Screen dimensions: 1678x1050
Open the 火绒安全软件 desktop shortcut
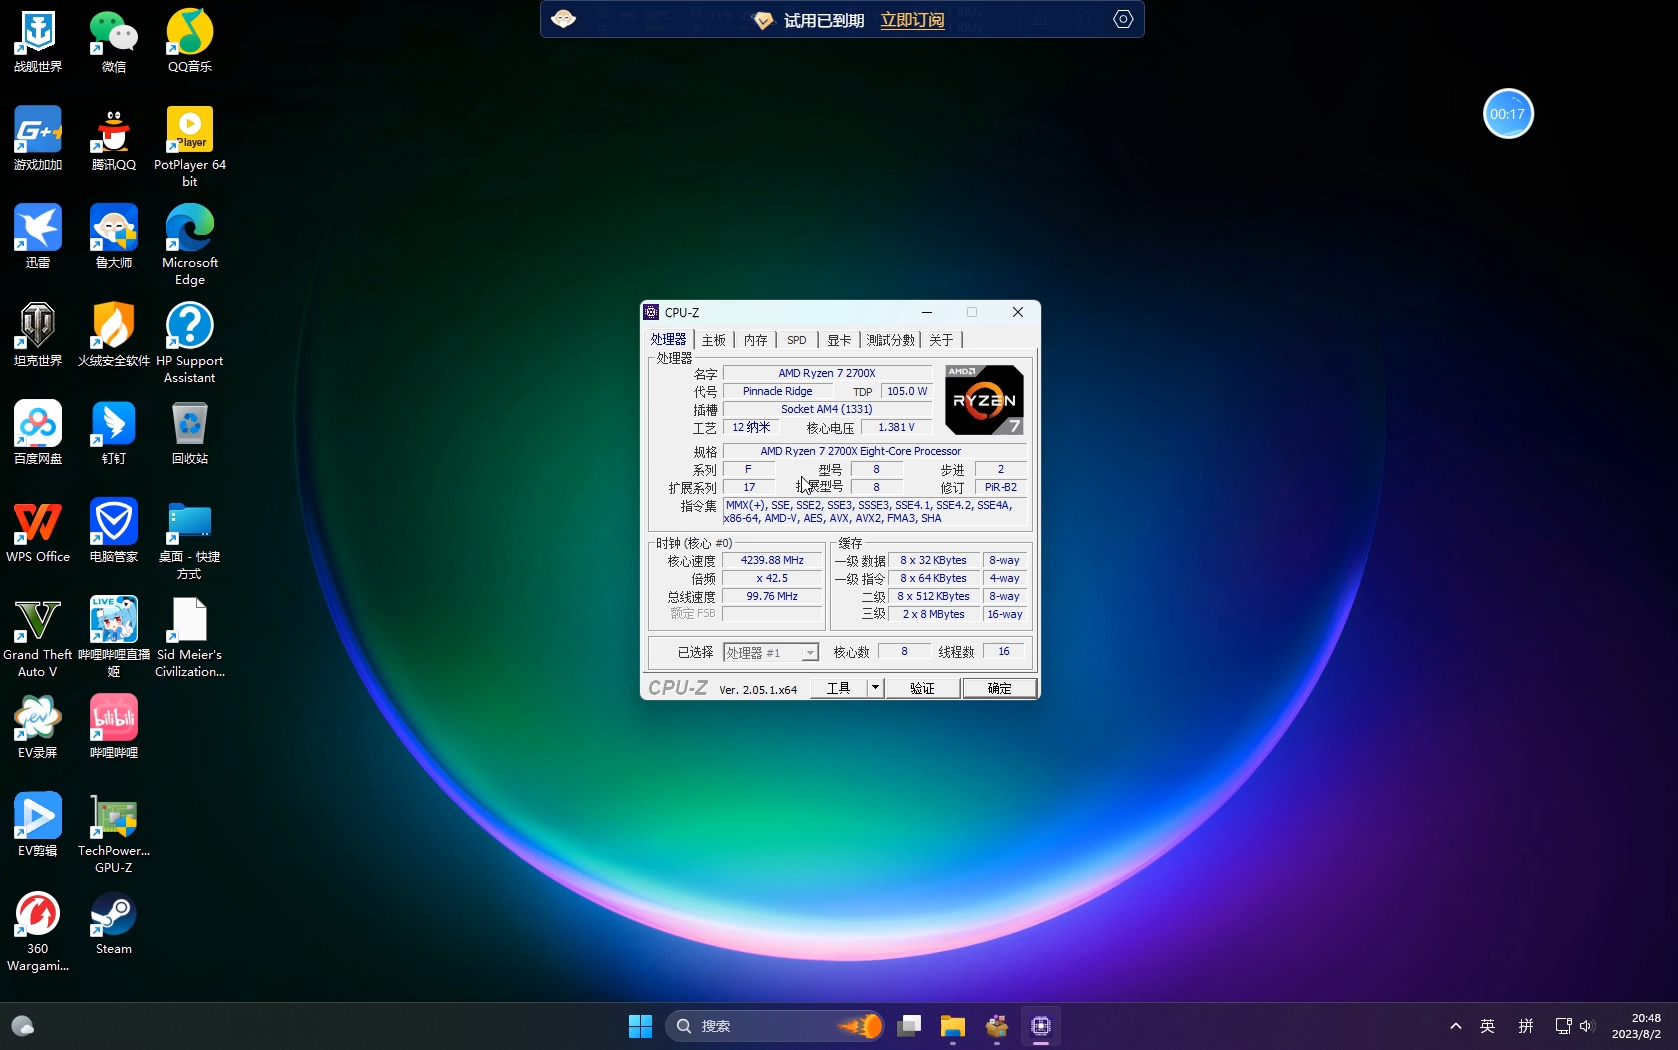(114, 334)
